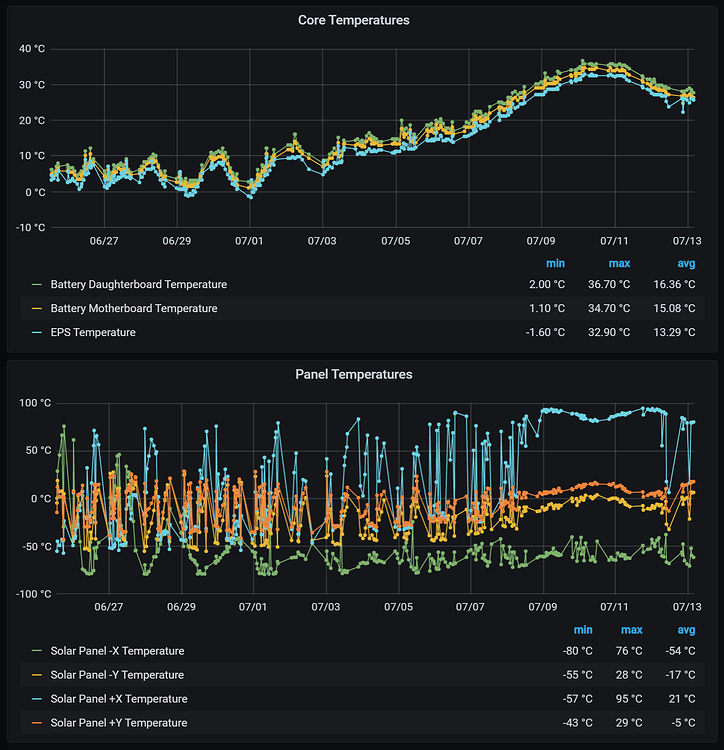The height and width of the screenshot is (750, 724).
Task: Click the -1.60 °C min value
Action: [545, 332]
